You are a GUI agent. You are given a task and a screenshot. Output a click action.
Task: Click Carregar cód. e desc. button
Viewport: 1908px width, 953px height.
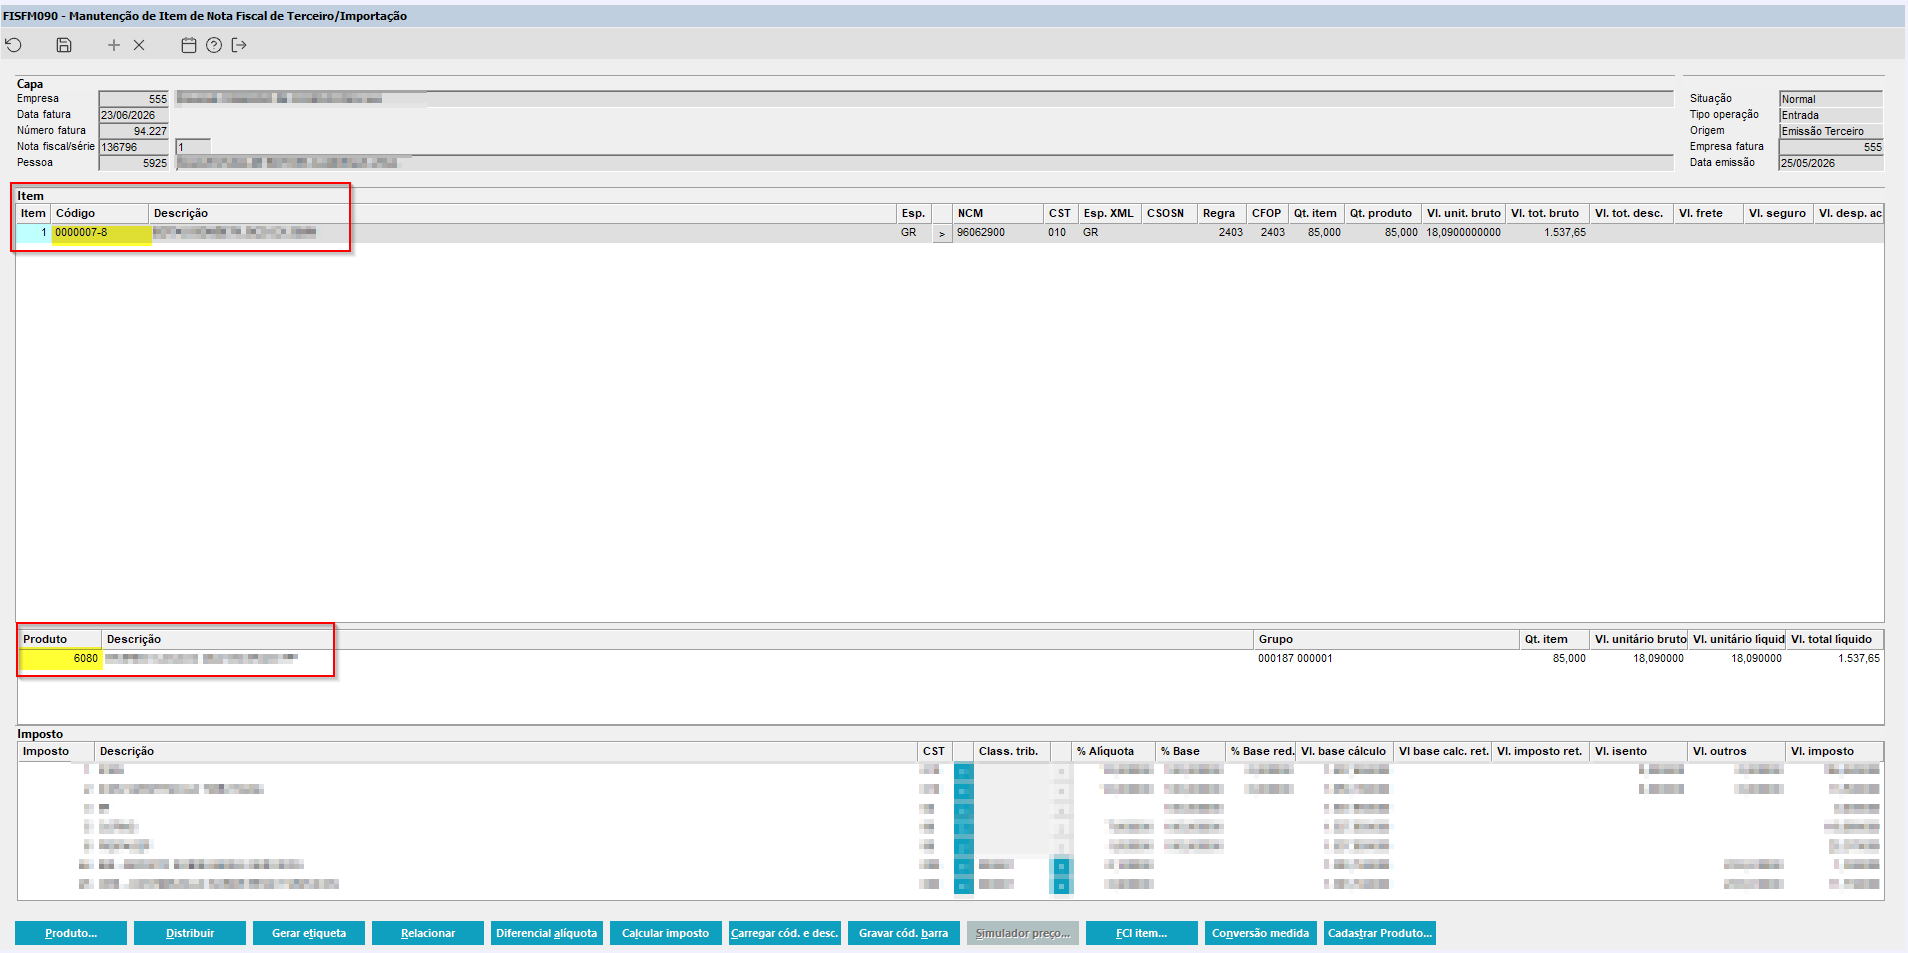point(785,933)
